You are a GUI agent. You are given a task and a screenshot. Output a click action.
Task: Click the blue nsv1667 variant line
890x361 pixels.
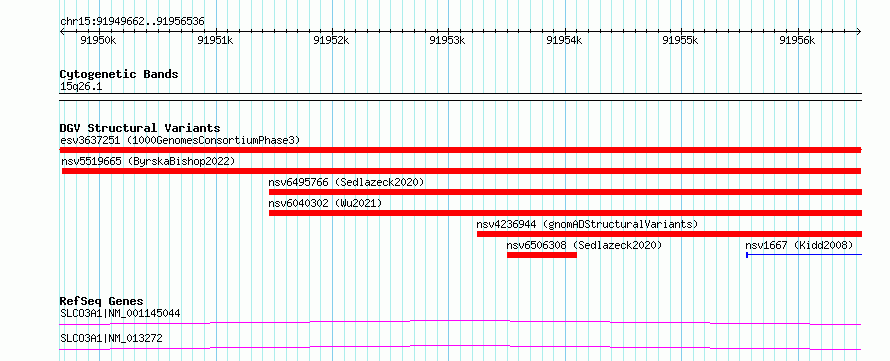pyautogui.click(x=804, y=255)
